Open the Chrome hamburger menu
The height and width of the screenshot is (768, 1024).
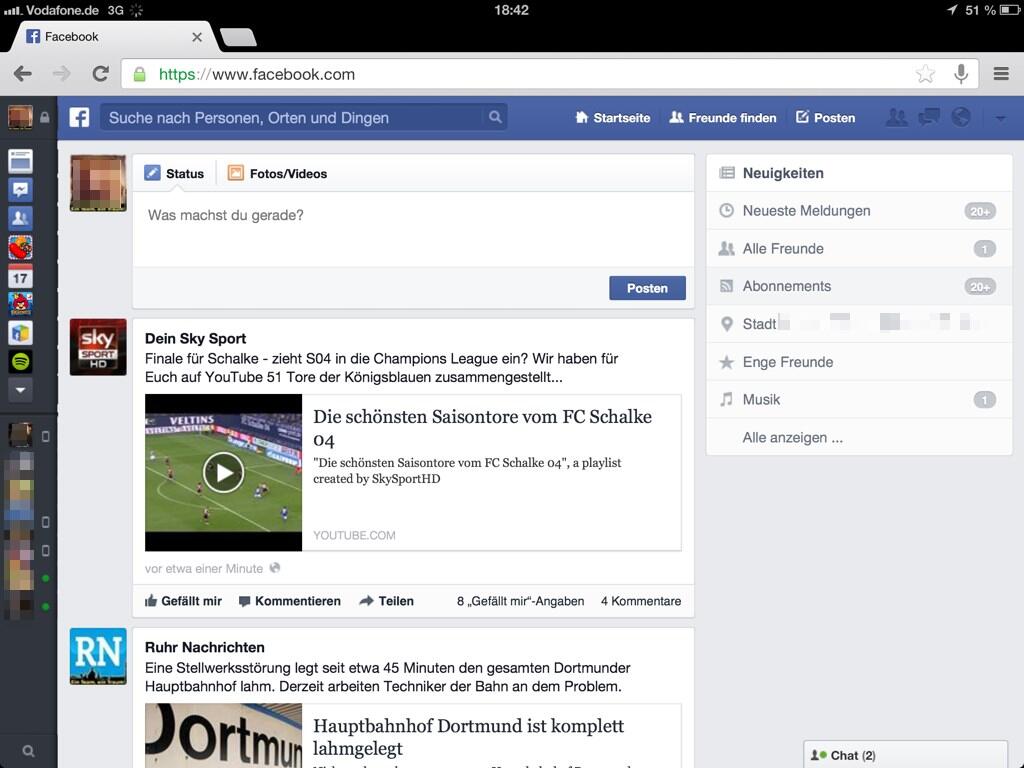tap(1001, 74)
